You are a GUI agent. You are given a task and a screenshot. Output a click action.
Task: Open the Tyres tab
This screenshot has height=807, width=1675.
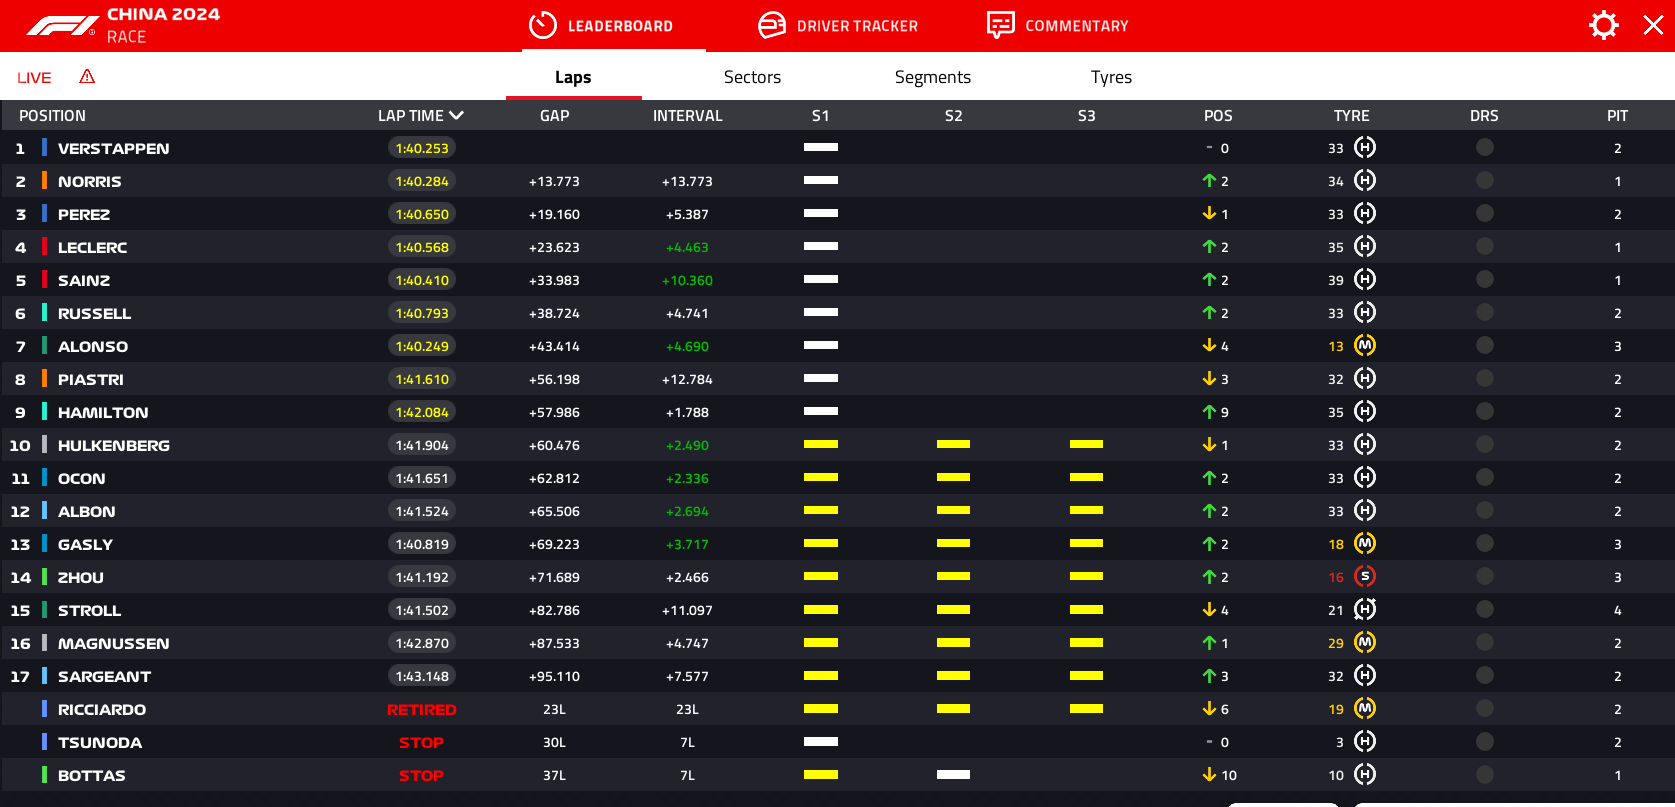pyautogui.click(x=1111, y=77)
